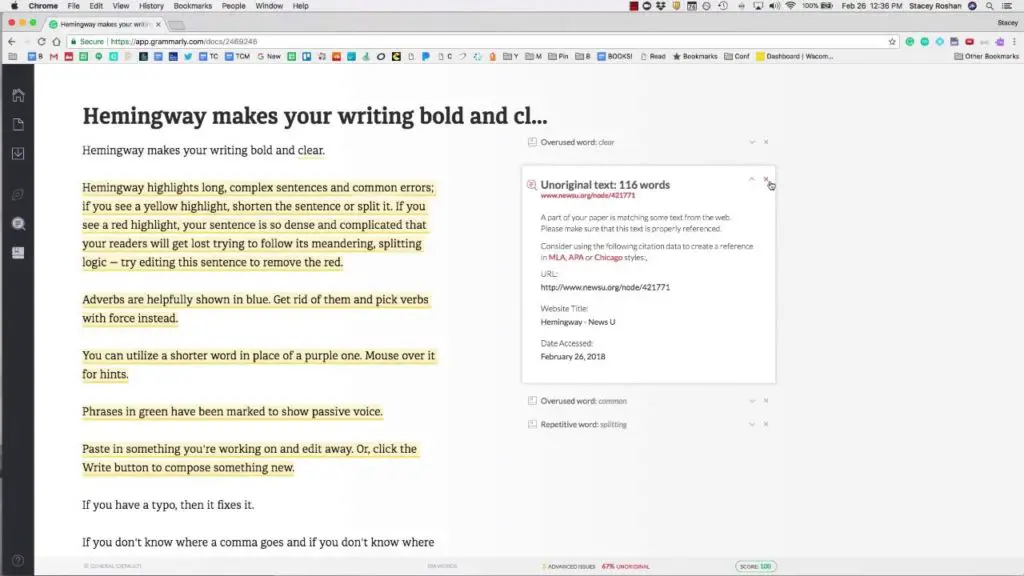This screenshot has height=576, width=1024.
Task: Click the volume icon in menu bar
Action: click(x=774, y=6)
